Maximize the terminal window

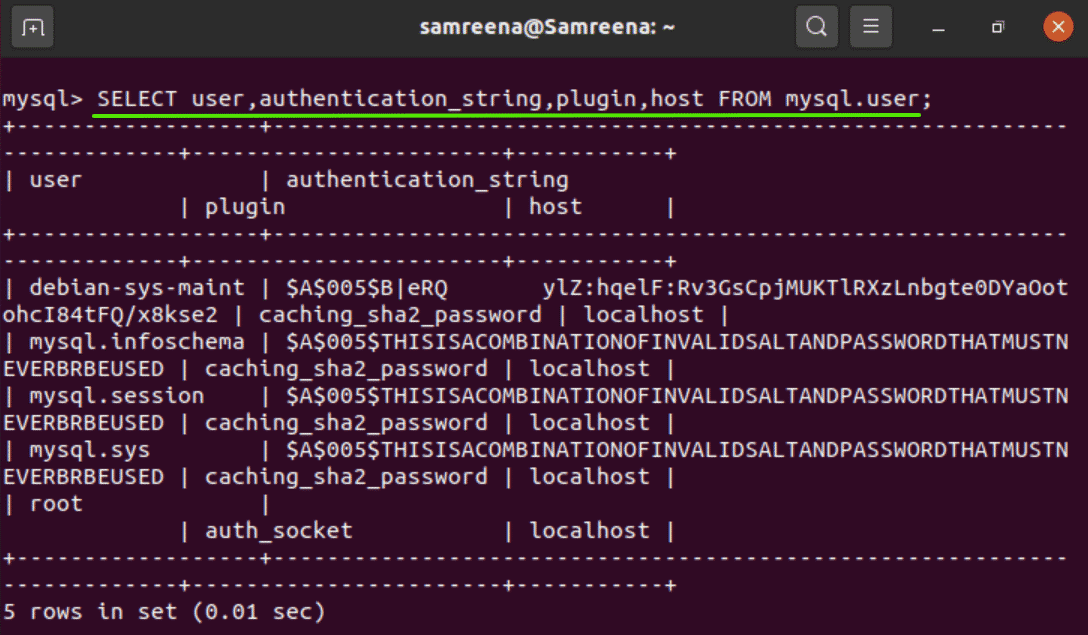997,27
